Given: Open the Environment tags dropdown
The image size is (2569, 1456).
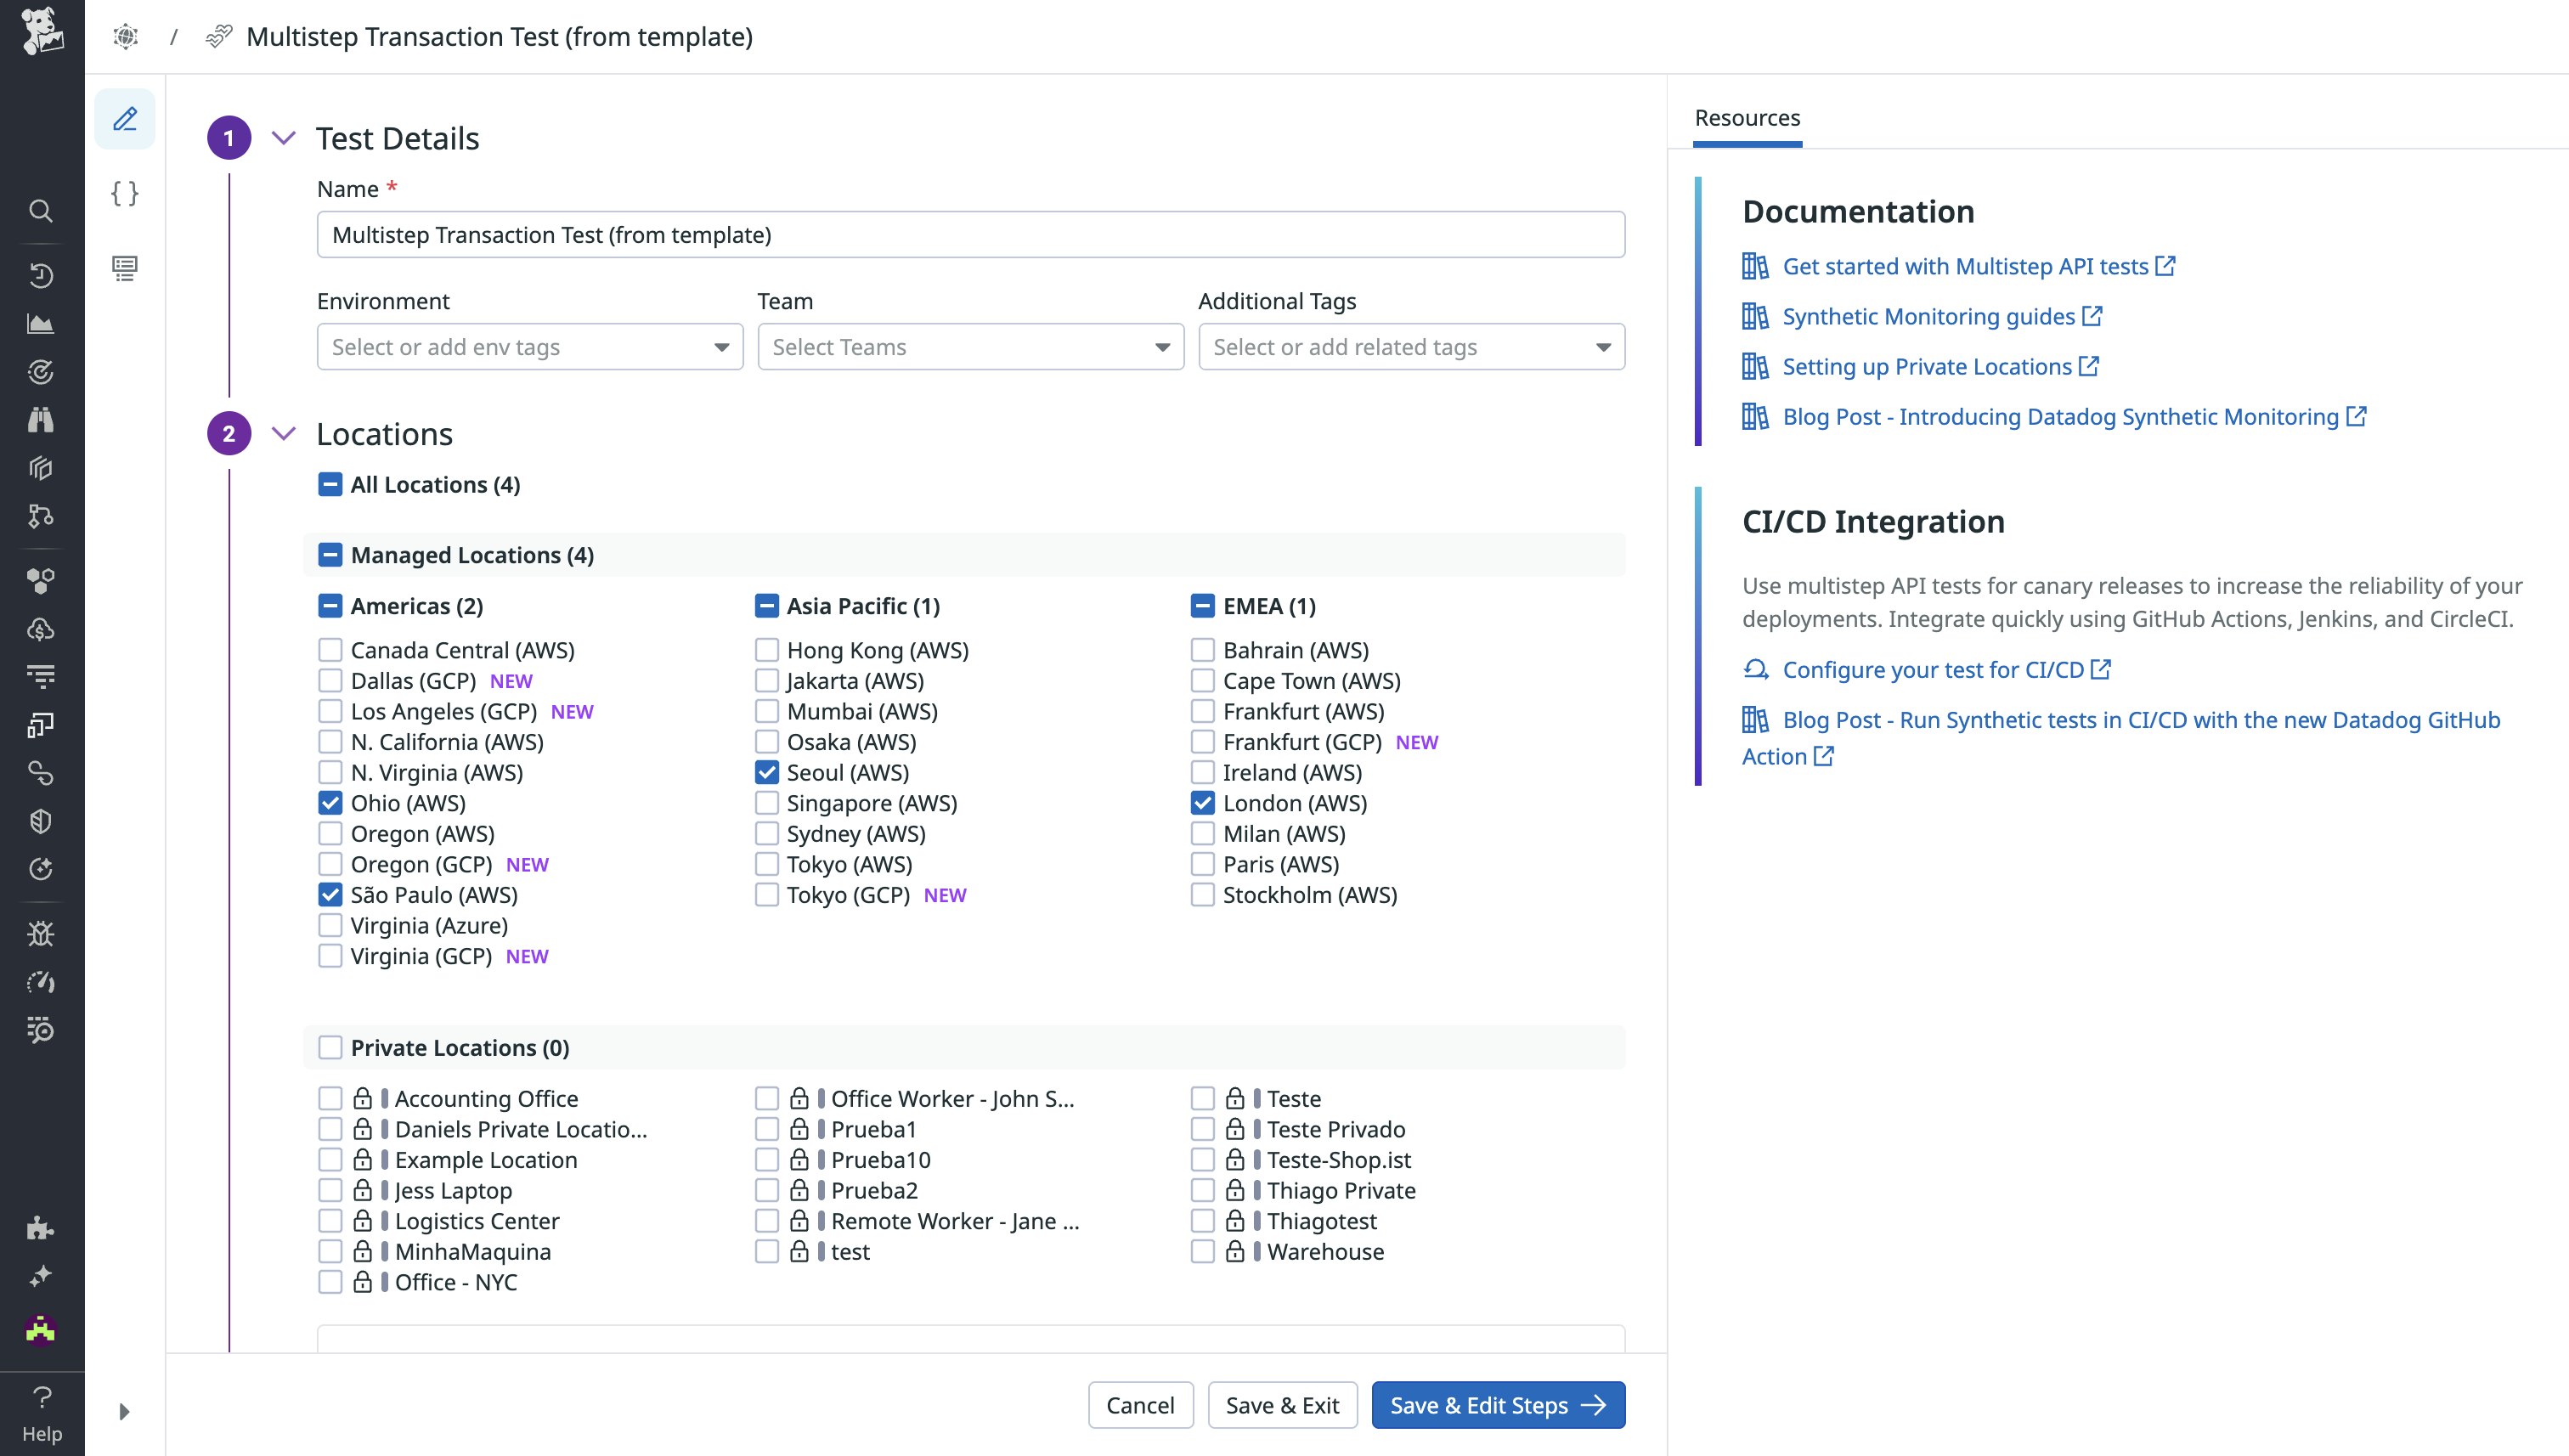Looking at the screenshot, I should click(528, 347).
